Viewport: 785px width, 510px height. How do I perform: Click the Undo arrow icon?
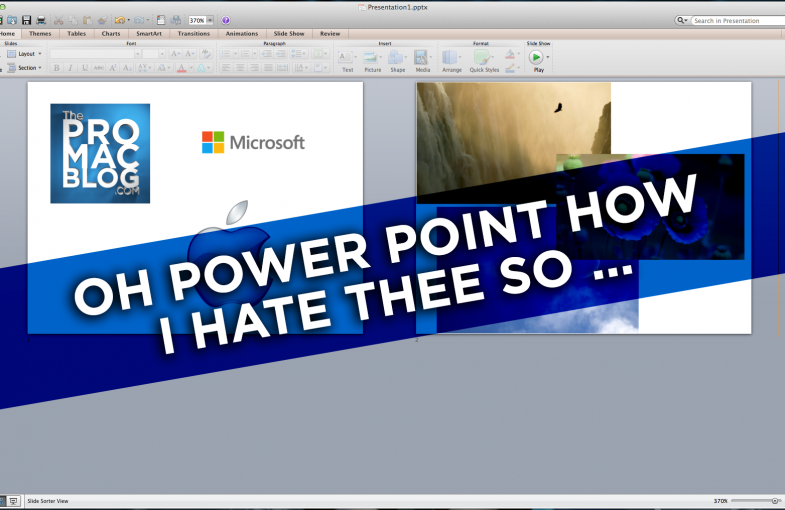point(119,21)
